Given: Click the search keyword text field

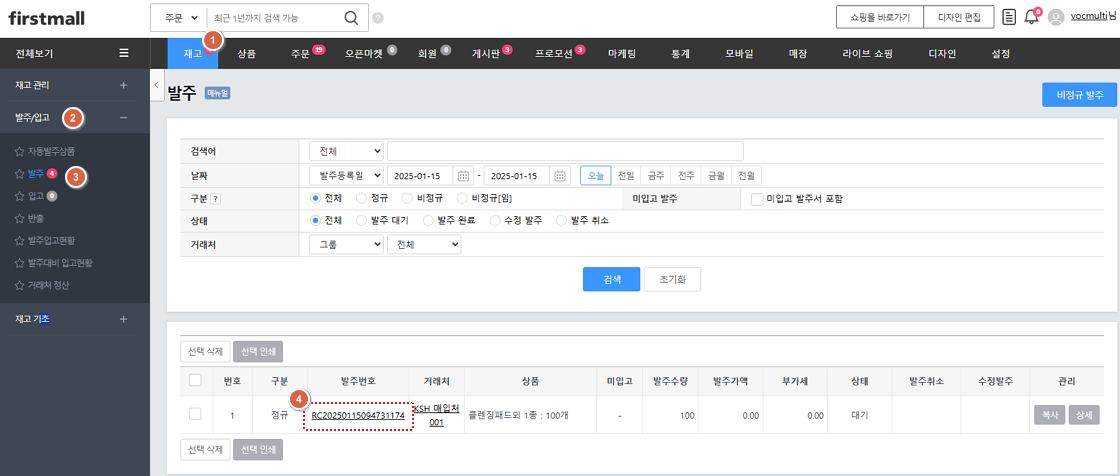Looking at the screenshot, I should click(565, 151).
